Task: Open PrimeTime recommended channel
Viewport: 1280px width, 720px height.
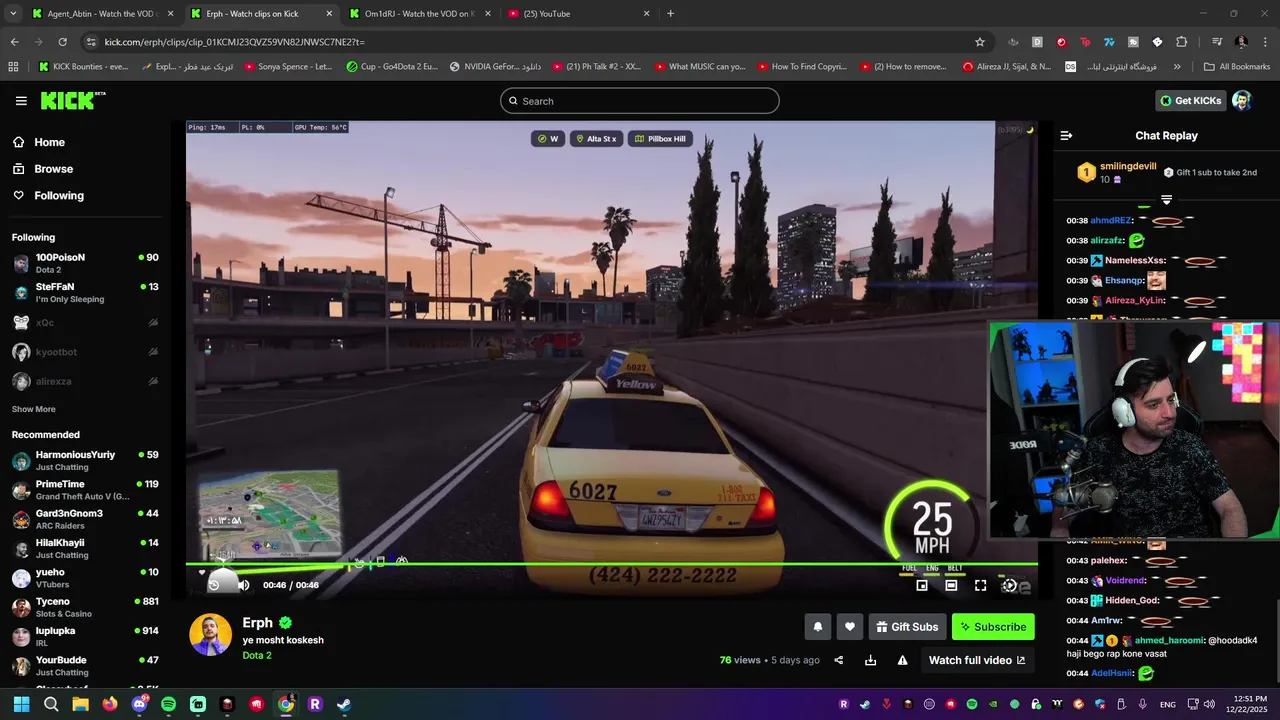Action: [x=86, y=490]
